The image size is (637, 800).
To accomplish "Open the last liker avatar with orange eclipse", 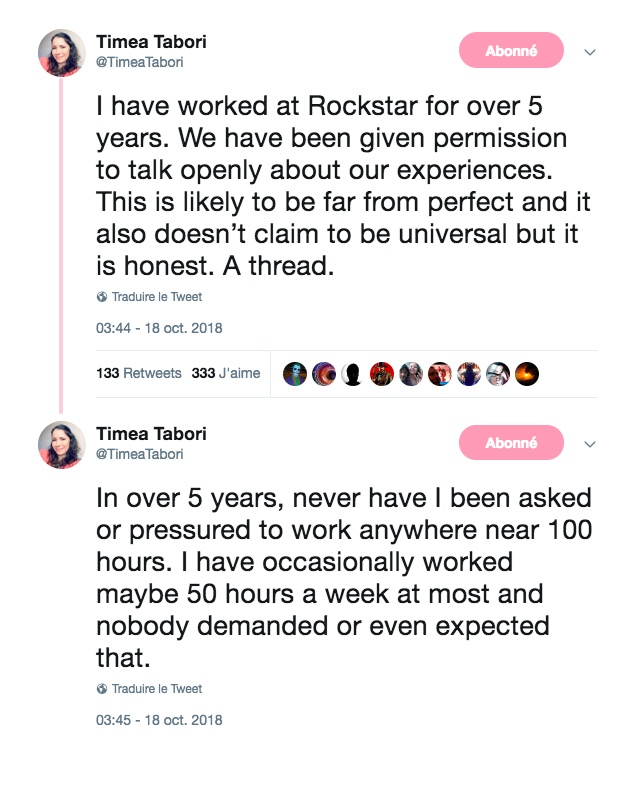I will point(527,374).
